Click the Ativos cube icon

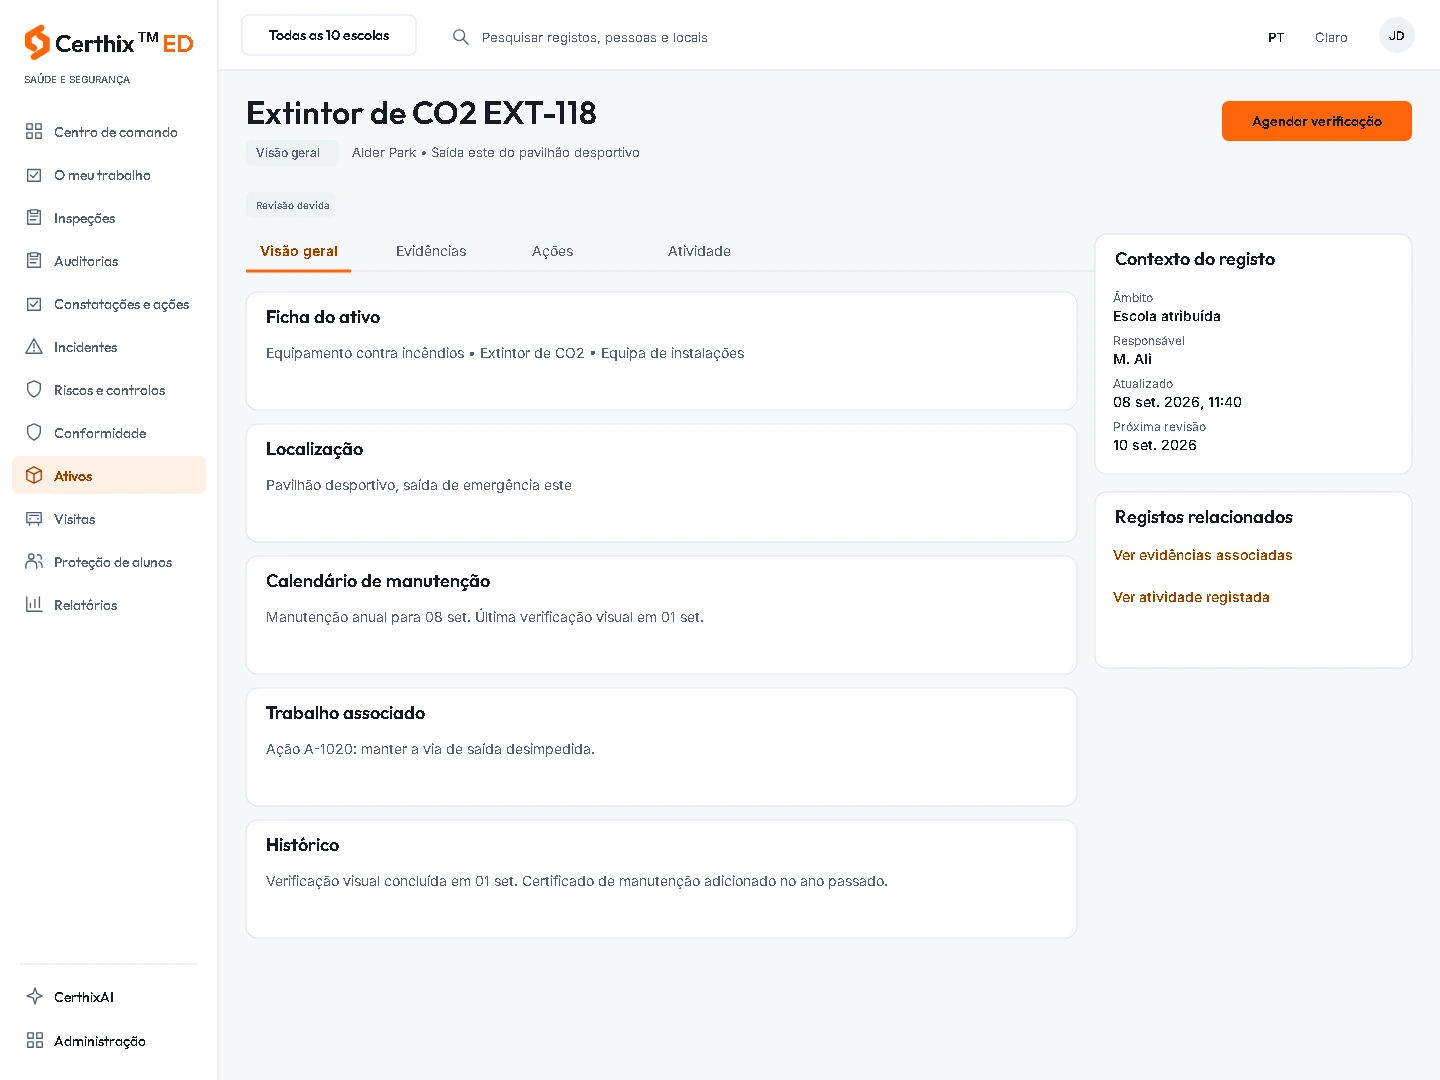[34, 476]
